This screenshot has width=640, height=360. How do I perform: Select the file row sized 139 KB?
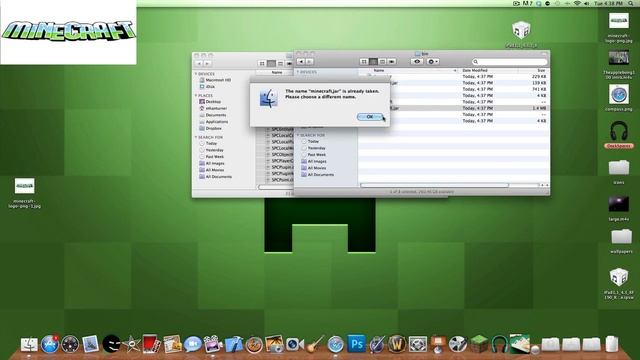(x=454, y=83)
